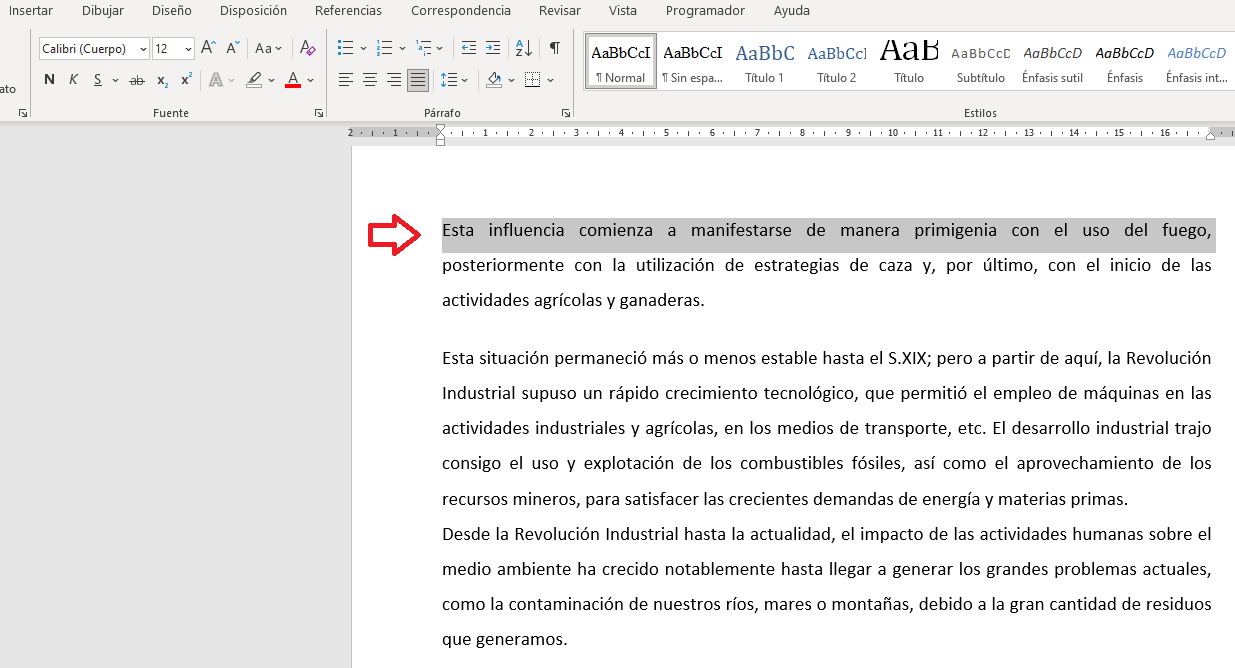Apply borders to the paragraph
This screenshot has width=1235, height=668.
532,80
